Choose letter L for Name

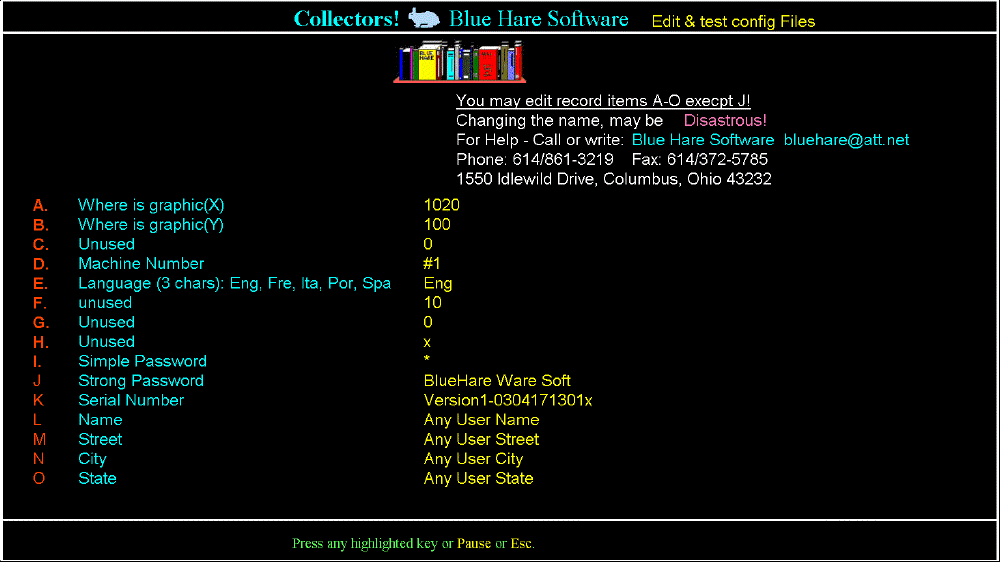[37, 420]
